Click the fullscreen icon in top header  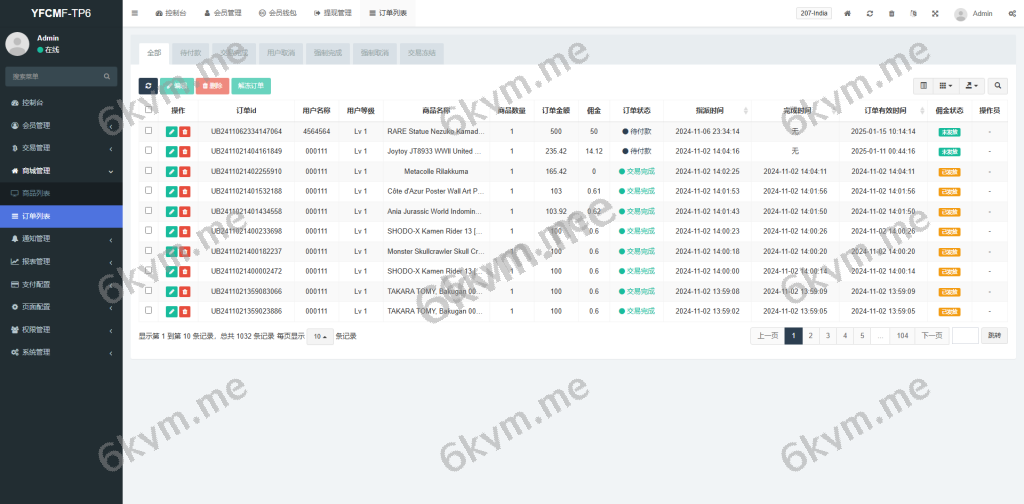(x=935, y=14)
